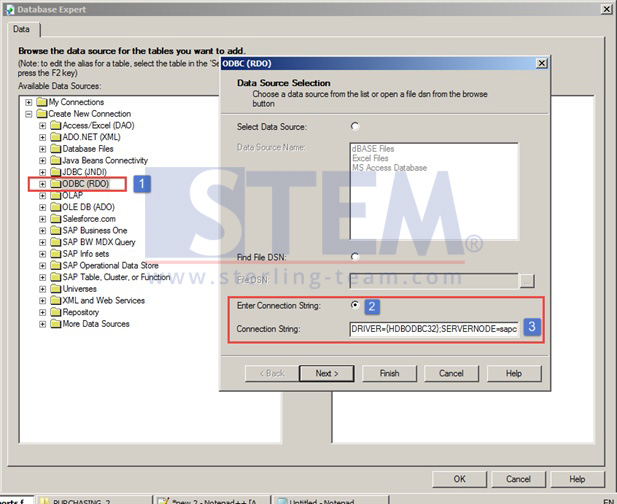Open Help in the ODBC dialog
This screenshot has width=617, height=504.
514,373
